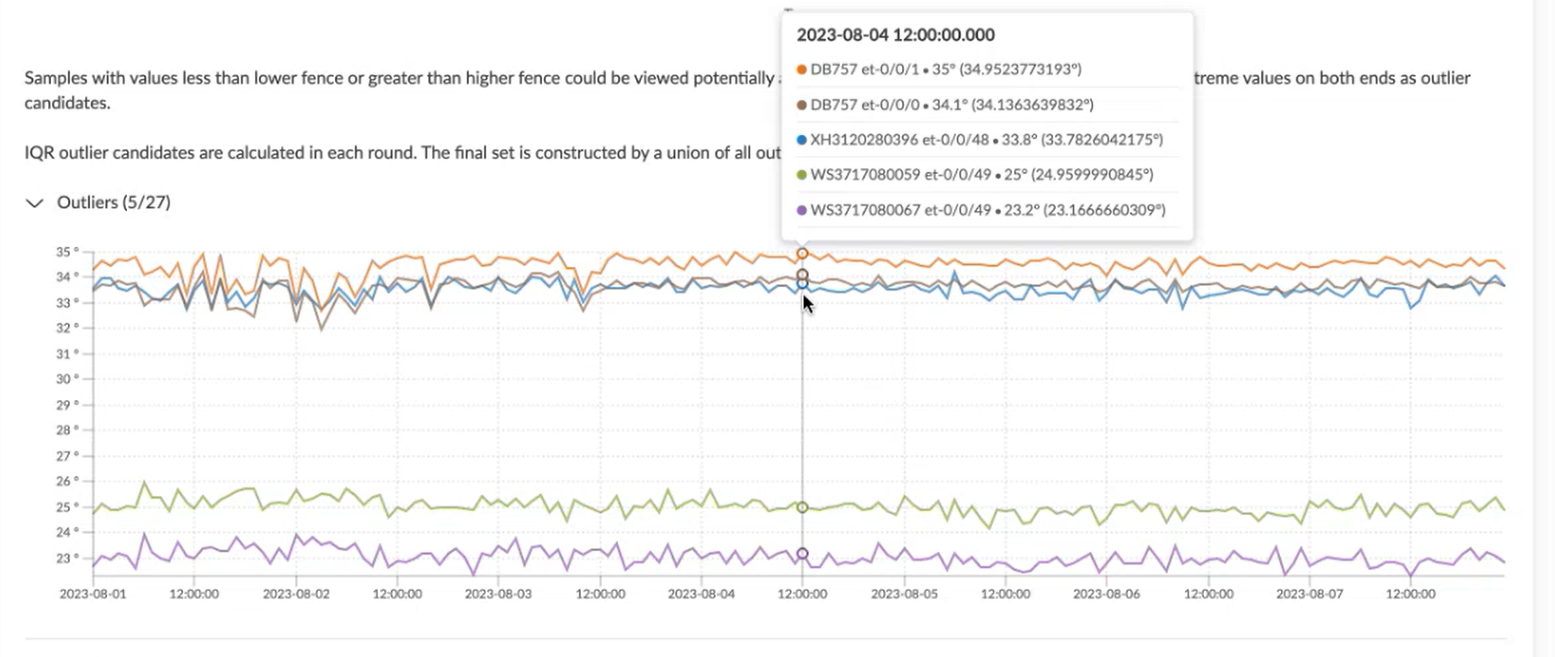The width and height of the screenshot is (1555, 657).
Task: Click the tooltip timestamp 2023-08-04 12:00:00.000
Action: pyautogui.click(x=895, y=35)
